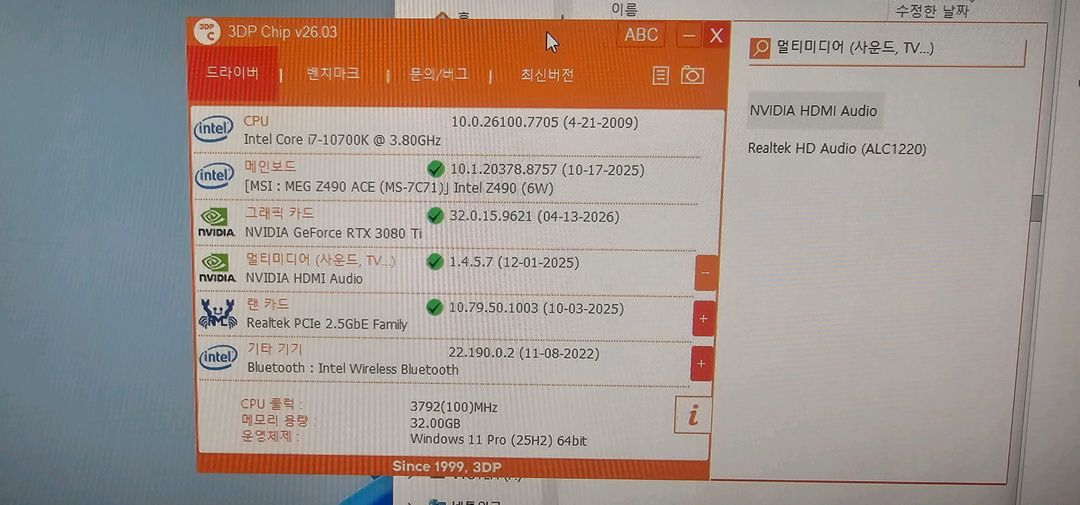Open the 멀티미디어 (사운드, TV...) driver link
The width and height of the screenshot is (1080, 505).
coord(321,260)
